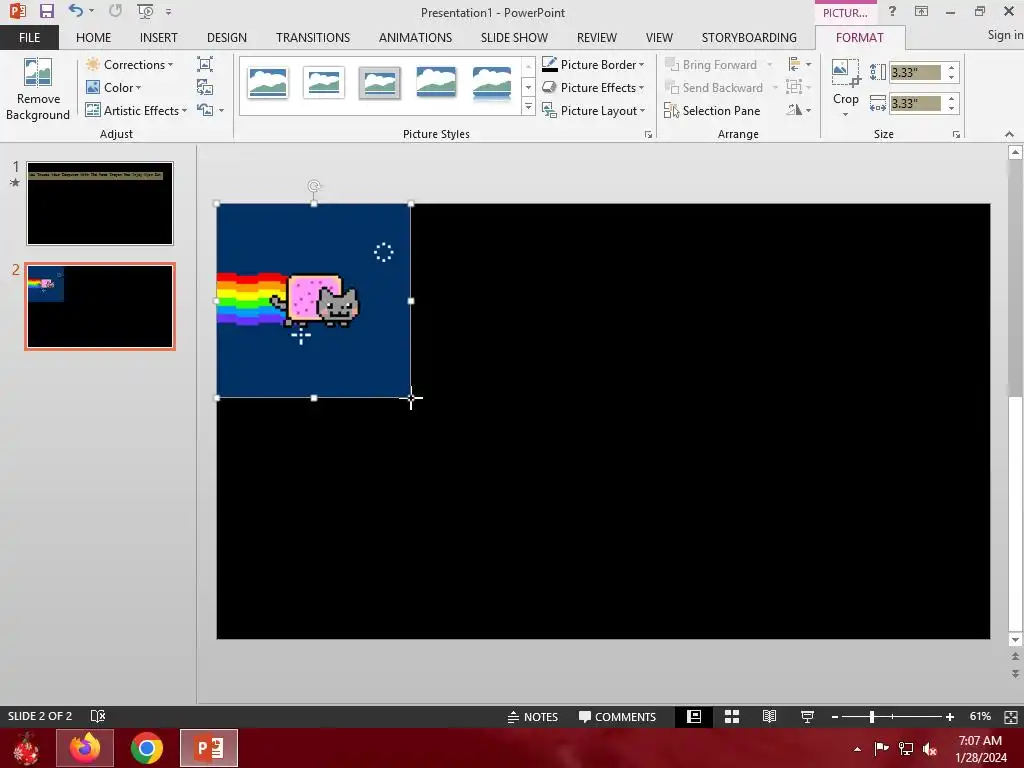Screen dimensions: 1024x768
Task: Switch to Slide Sorter view
Action: pyautogui.click(x=732, y=716)
